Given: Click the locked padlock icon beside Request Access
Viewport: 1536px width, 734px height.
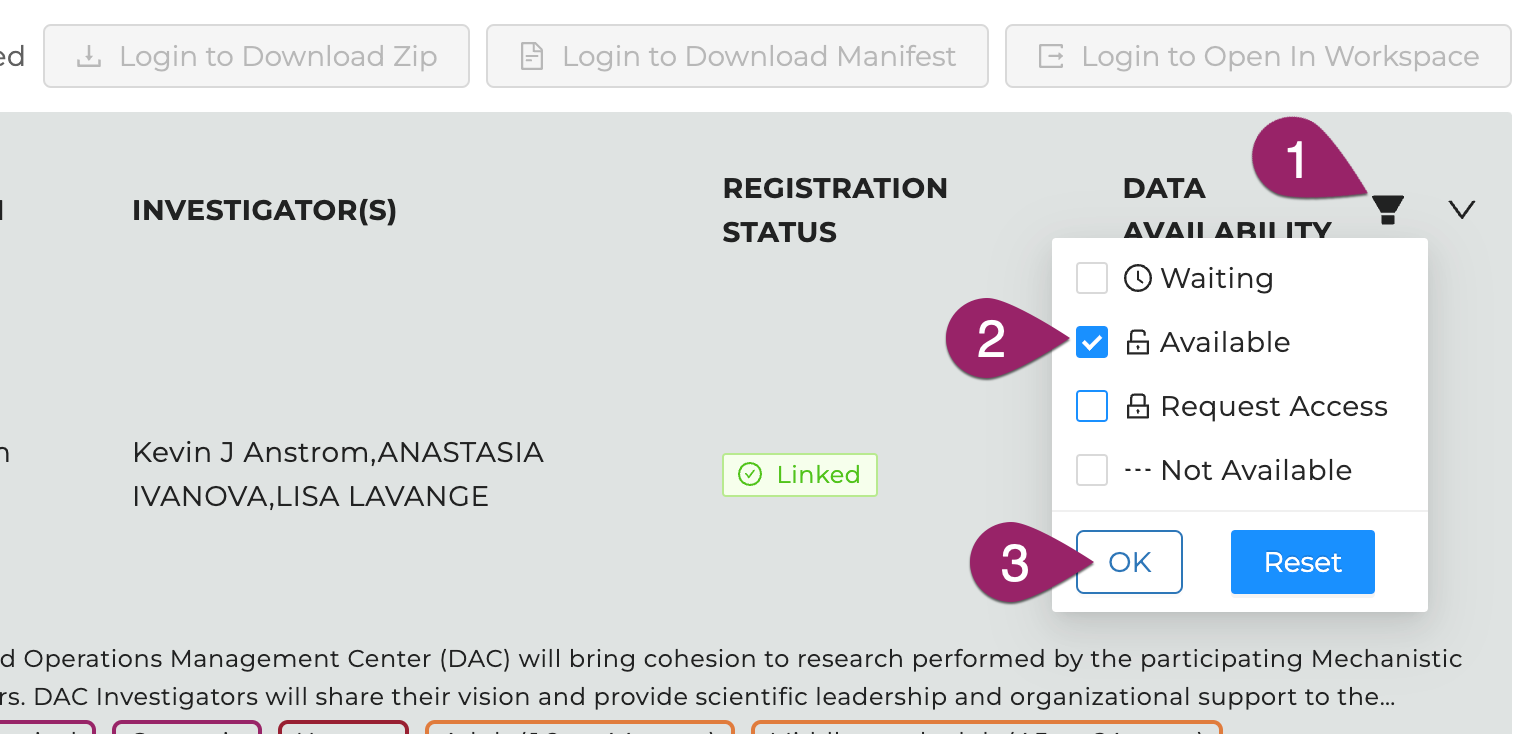Looking at the screenshot, I should click(1138, 406).
